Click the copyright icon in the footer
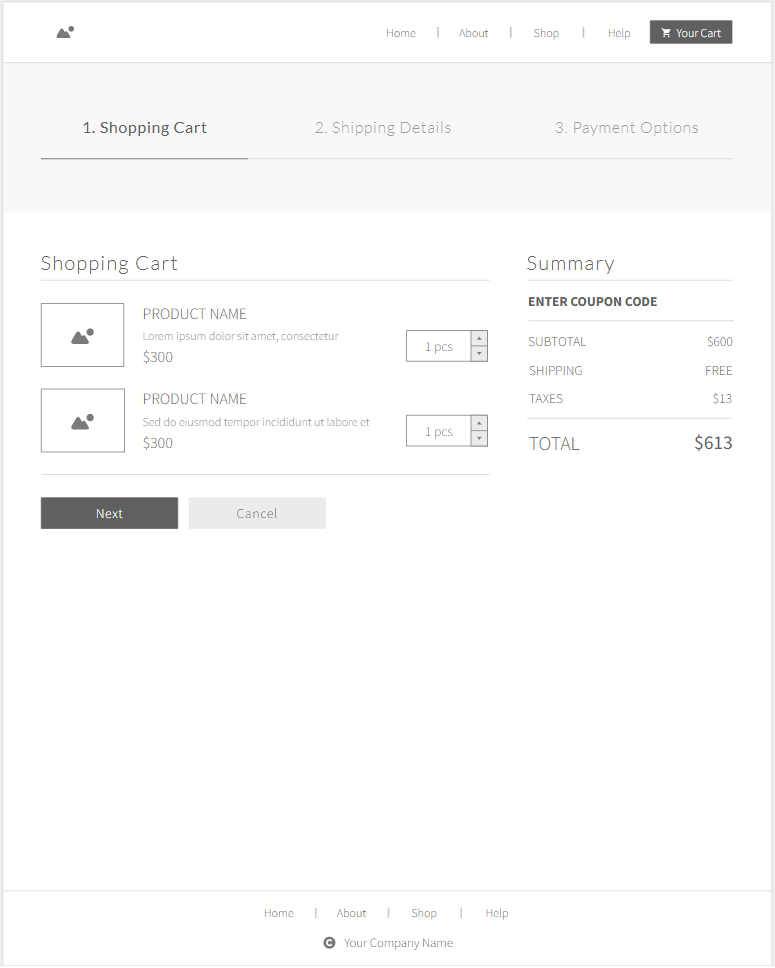Viewport: 775px width, 968px height. point(330,943)
